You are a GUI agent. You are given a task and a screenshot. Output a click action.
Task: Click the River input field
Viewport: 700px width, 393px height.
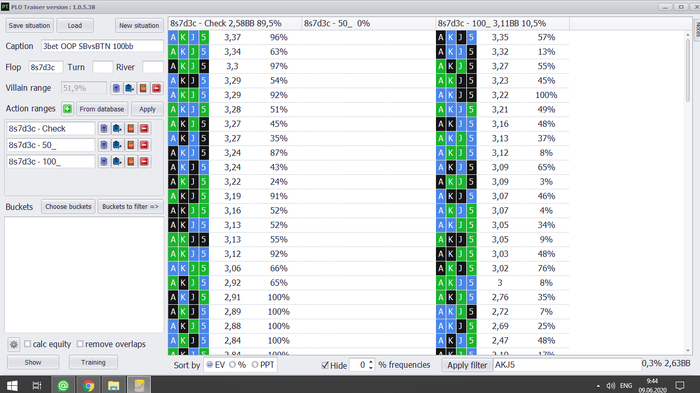click(153, 67)
